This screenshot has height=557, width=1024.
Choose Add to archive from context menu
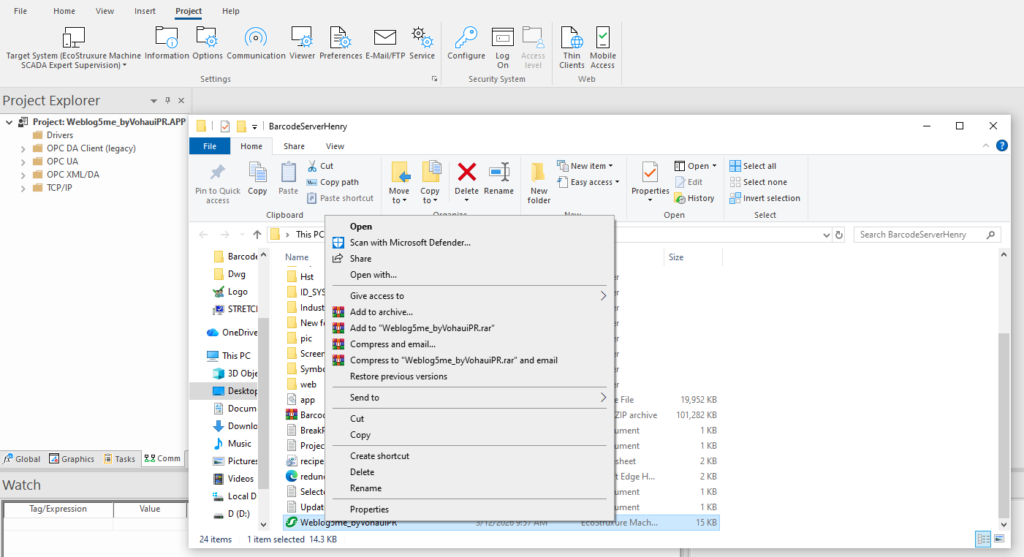pyautogui.click(x=380, y=312)
